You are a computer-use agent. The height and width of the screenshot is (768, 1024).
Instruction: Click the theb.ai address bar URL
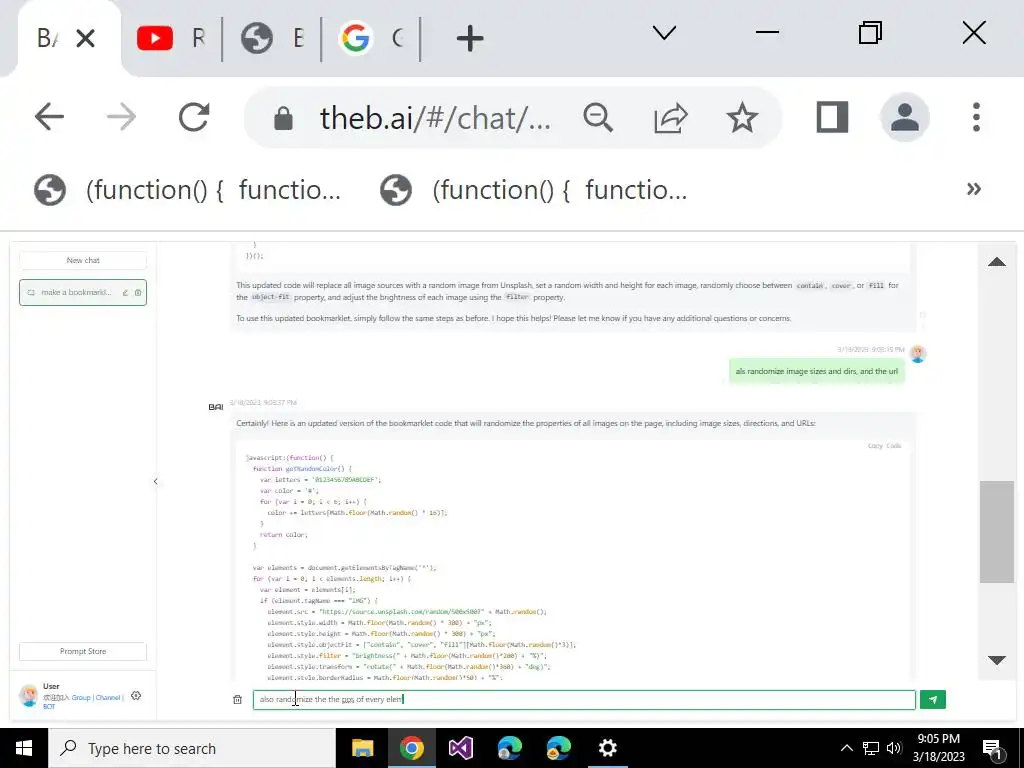[x=435, y=118]
